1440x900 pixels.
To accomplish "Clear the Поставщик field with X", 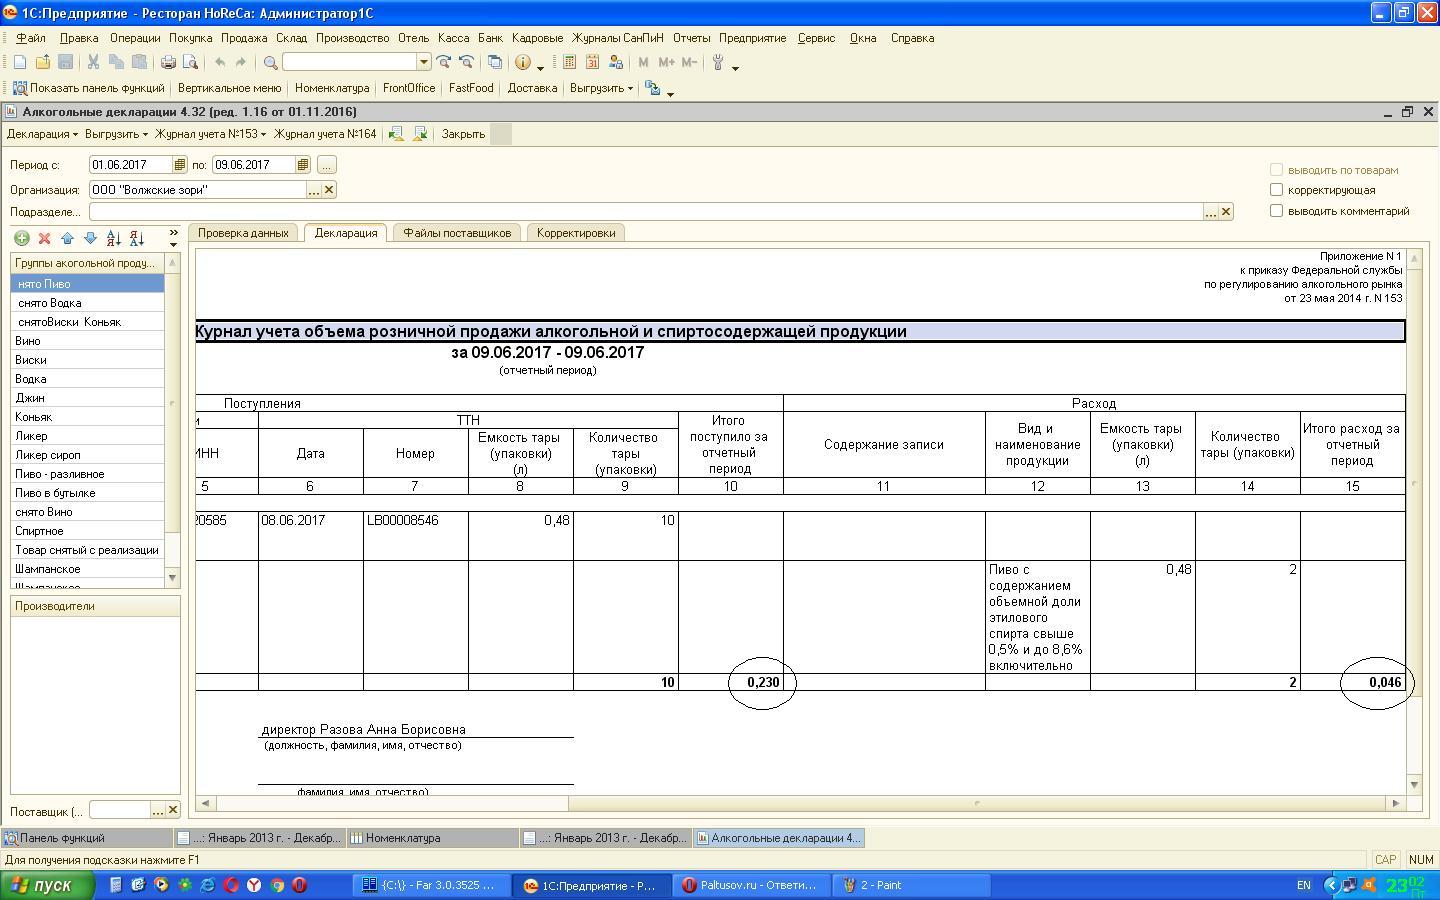I will [172, 810].
